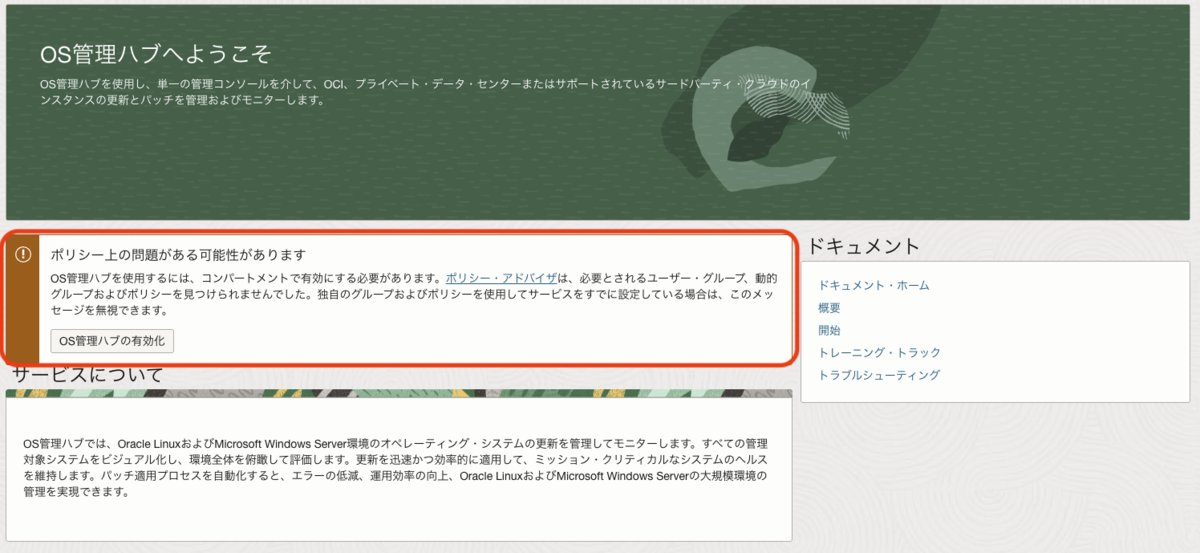Open the 概要 documentation link

829,308
